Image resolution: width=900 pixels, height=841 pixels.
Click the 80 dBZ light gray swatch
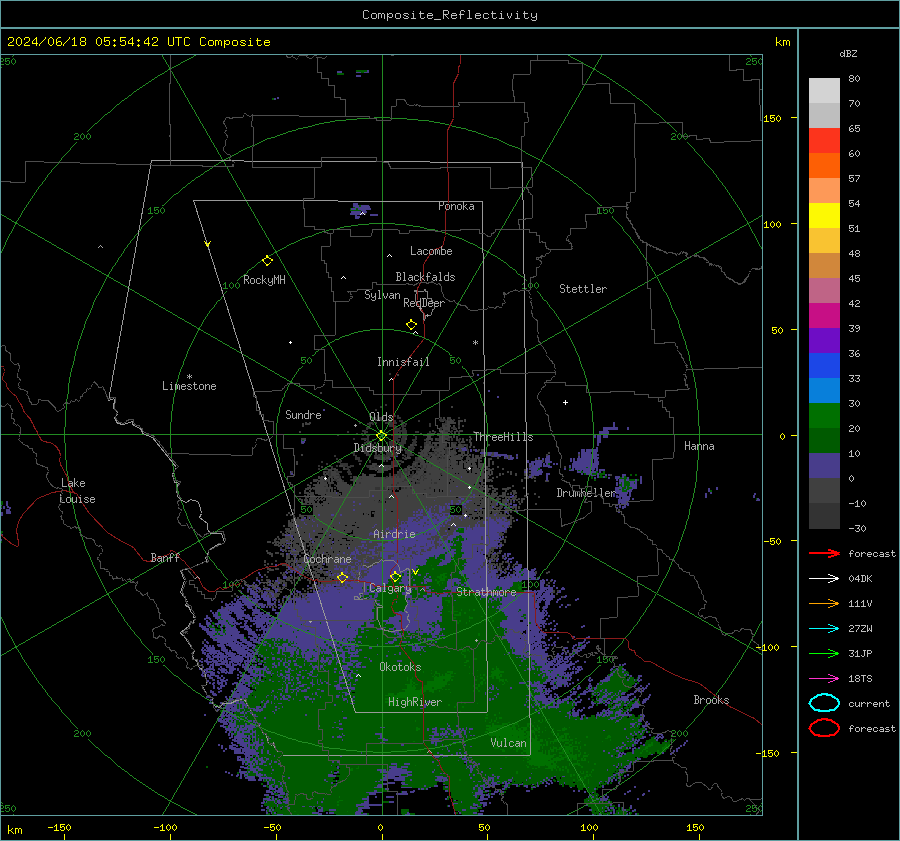(x=824, y=91)
